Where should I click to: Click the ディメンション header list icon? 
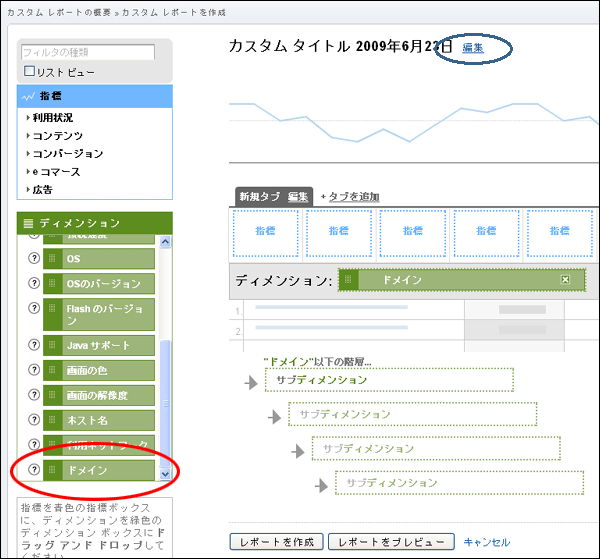point(28,223)
